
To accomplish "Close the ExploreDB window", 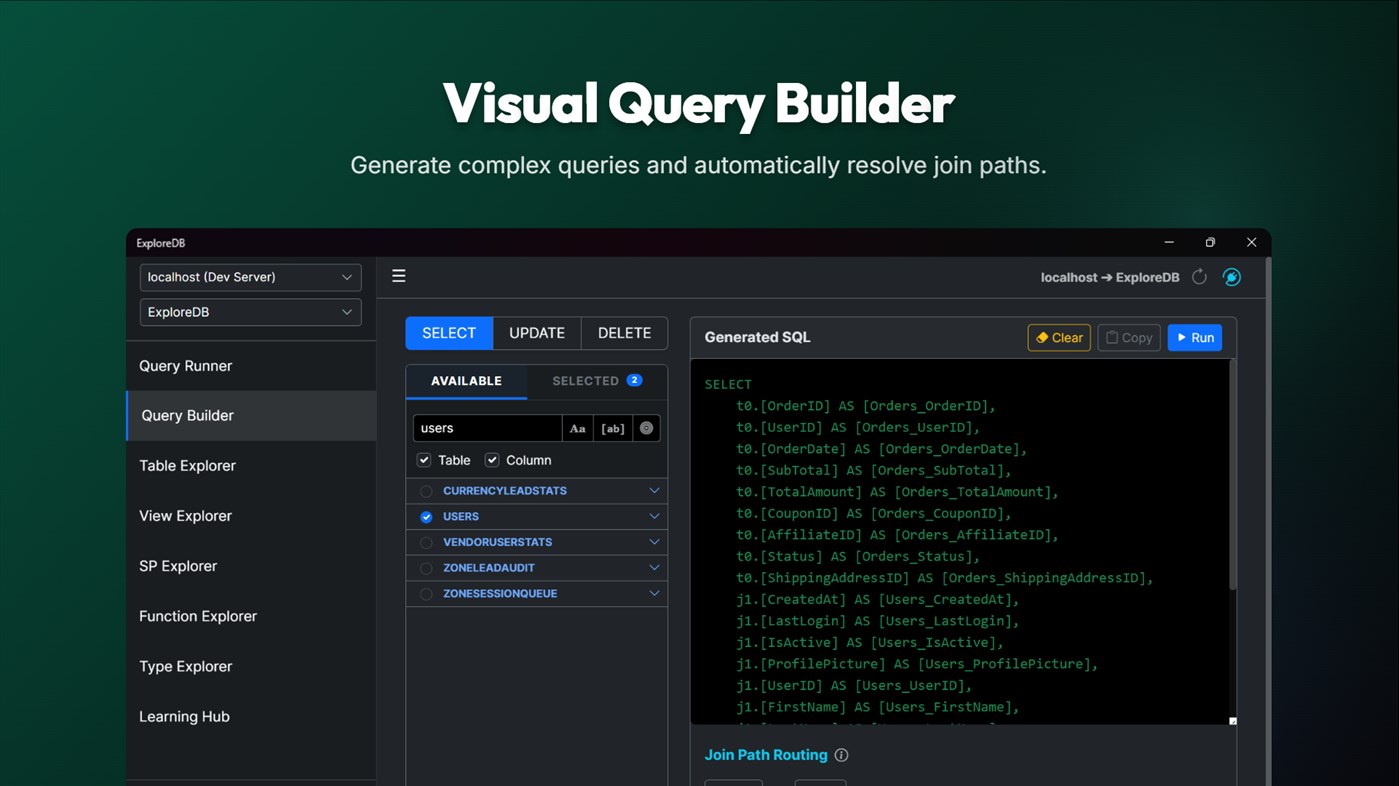I will 1251,242.
